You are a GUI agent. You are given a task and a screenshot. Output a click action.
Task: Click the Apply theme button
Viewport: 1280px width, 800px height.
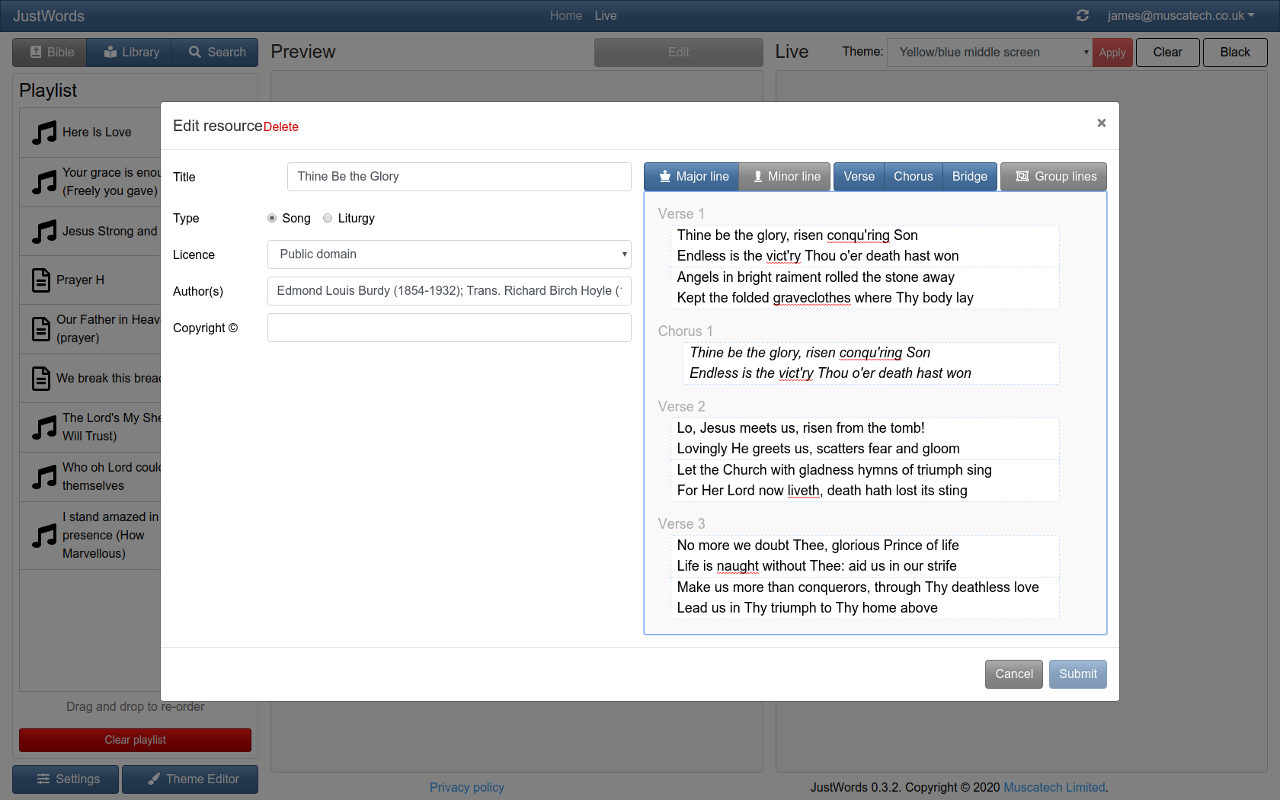pos(1112,52)
